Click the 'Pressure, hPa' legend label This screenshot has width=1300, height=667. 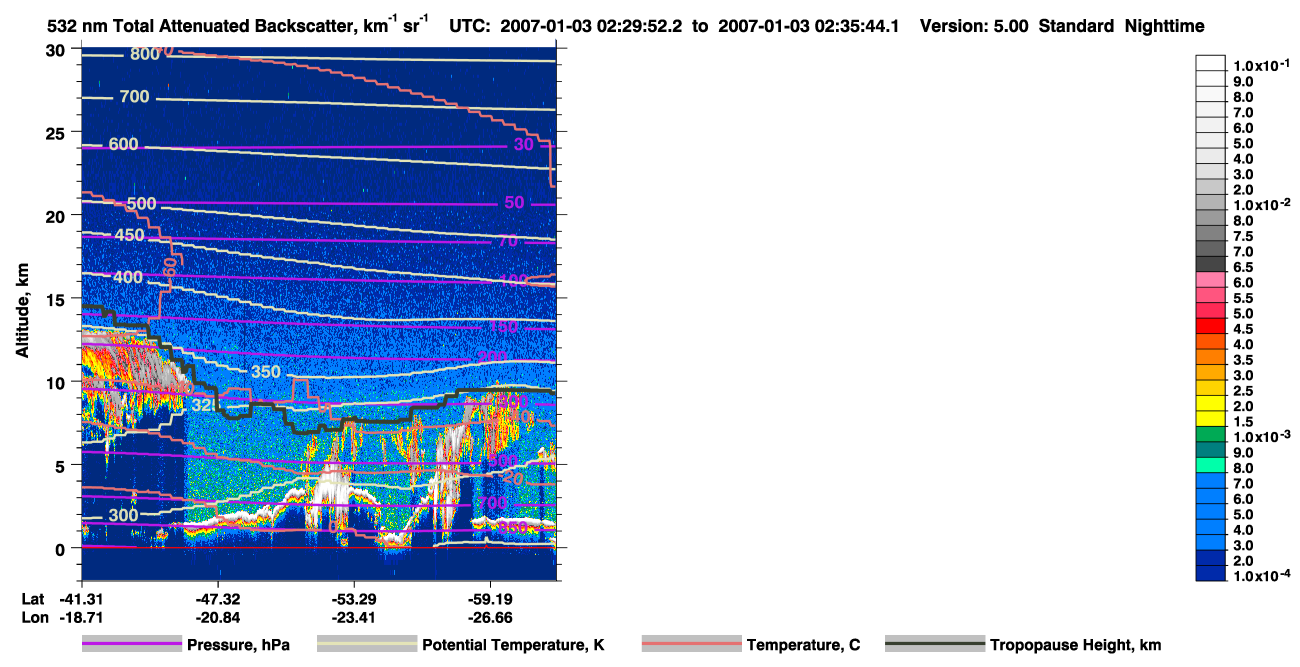pyautogui.click(x=239, y=645)
